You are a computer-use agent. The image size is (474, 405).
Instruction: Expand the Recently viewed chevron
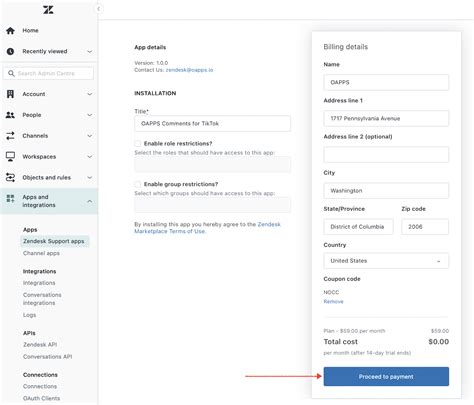tap(90, 52)
